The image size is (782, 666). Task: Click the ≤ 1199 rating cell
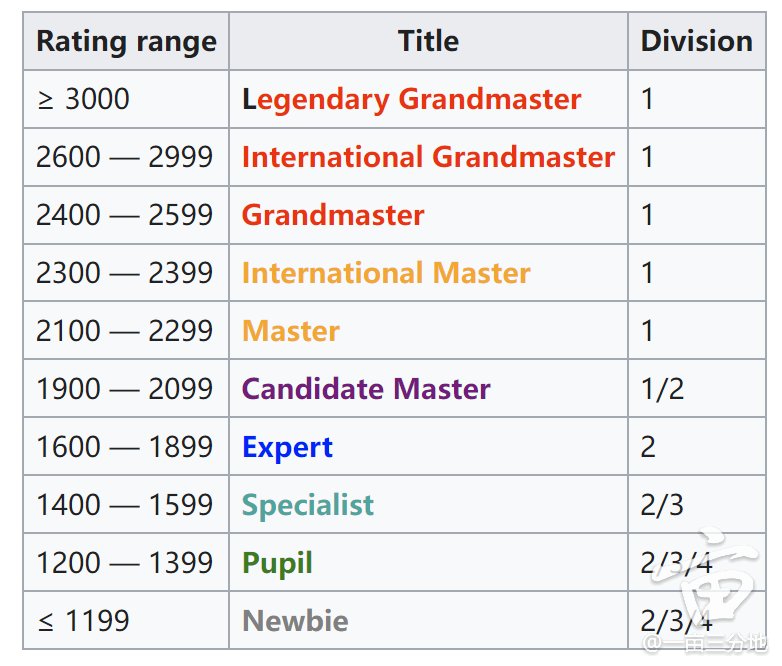tap(126, 621)
